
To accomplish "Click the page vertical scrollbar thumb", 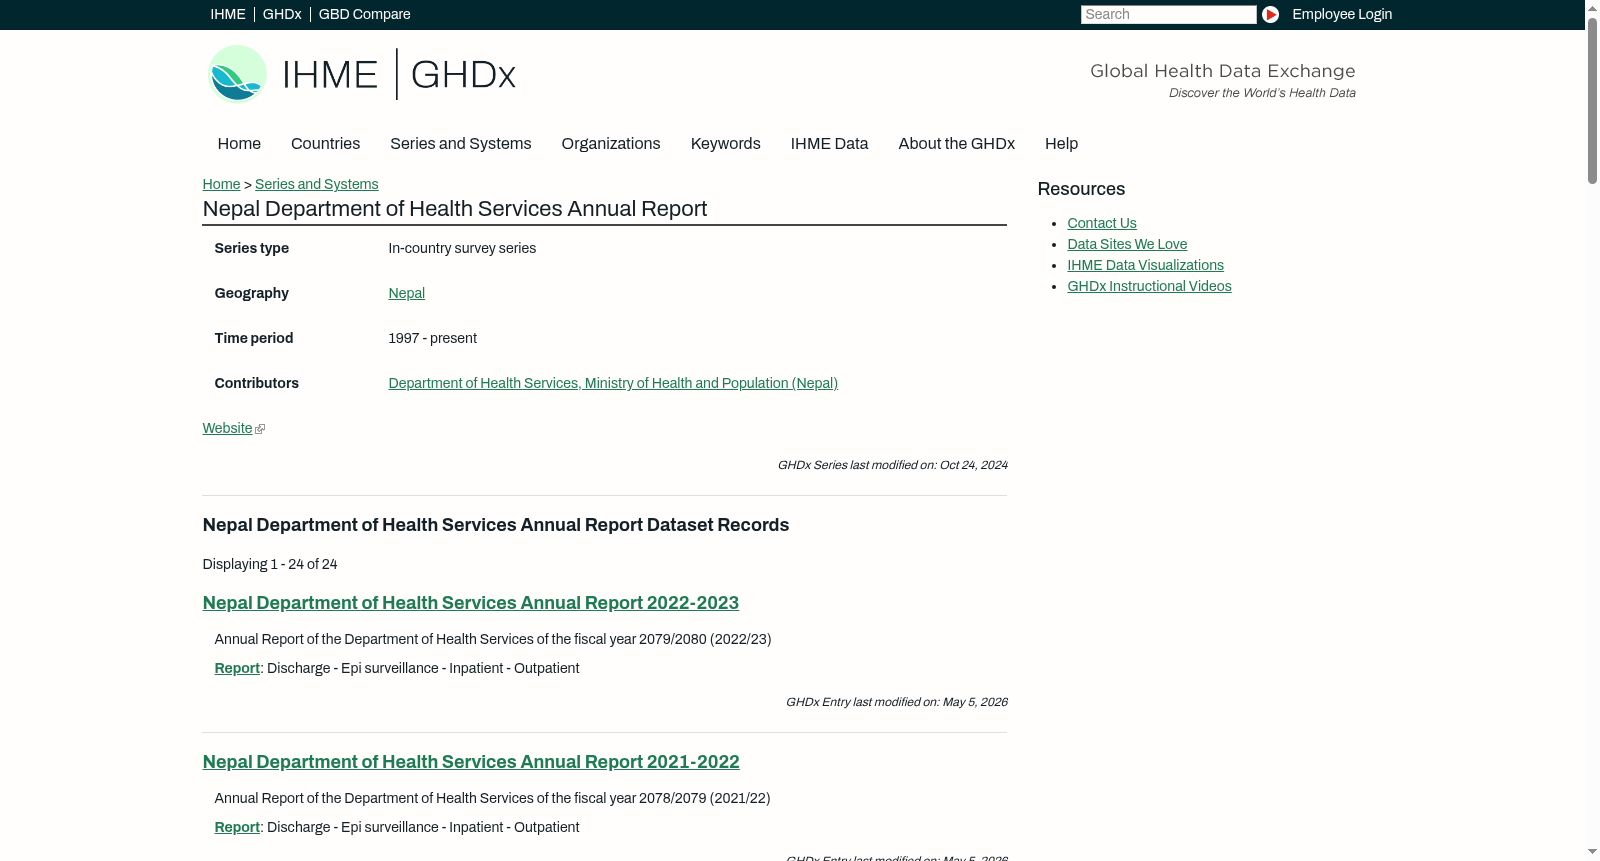I will click(1592, 100).
